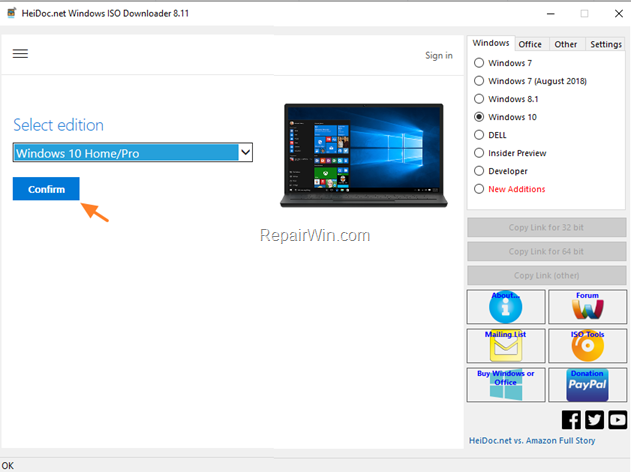Open HeiDoc.net vs. Amazon Full Story link
This screenshot has height=472, width=631.
532,441
